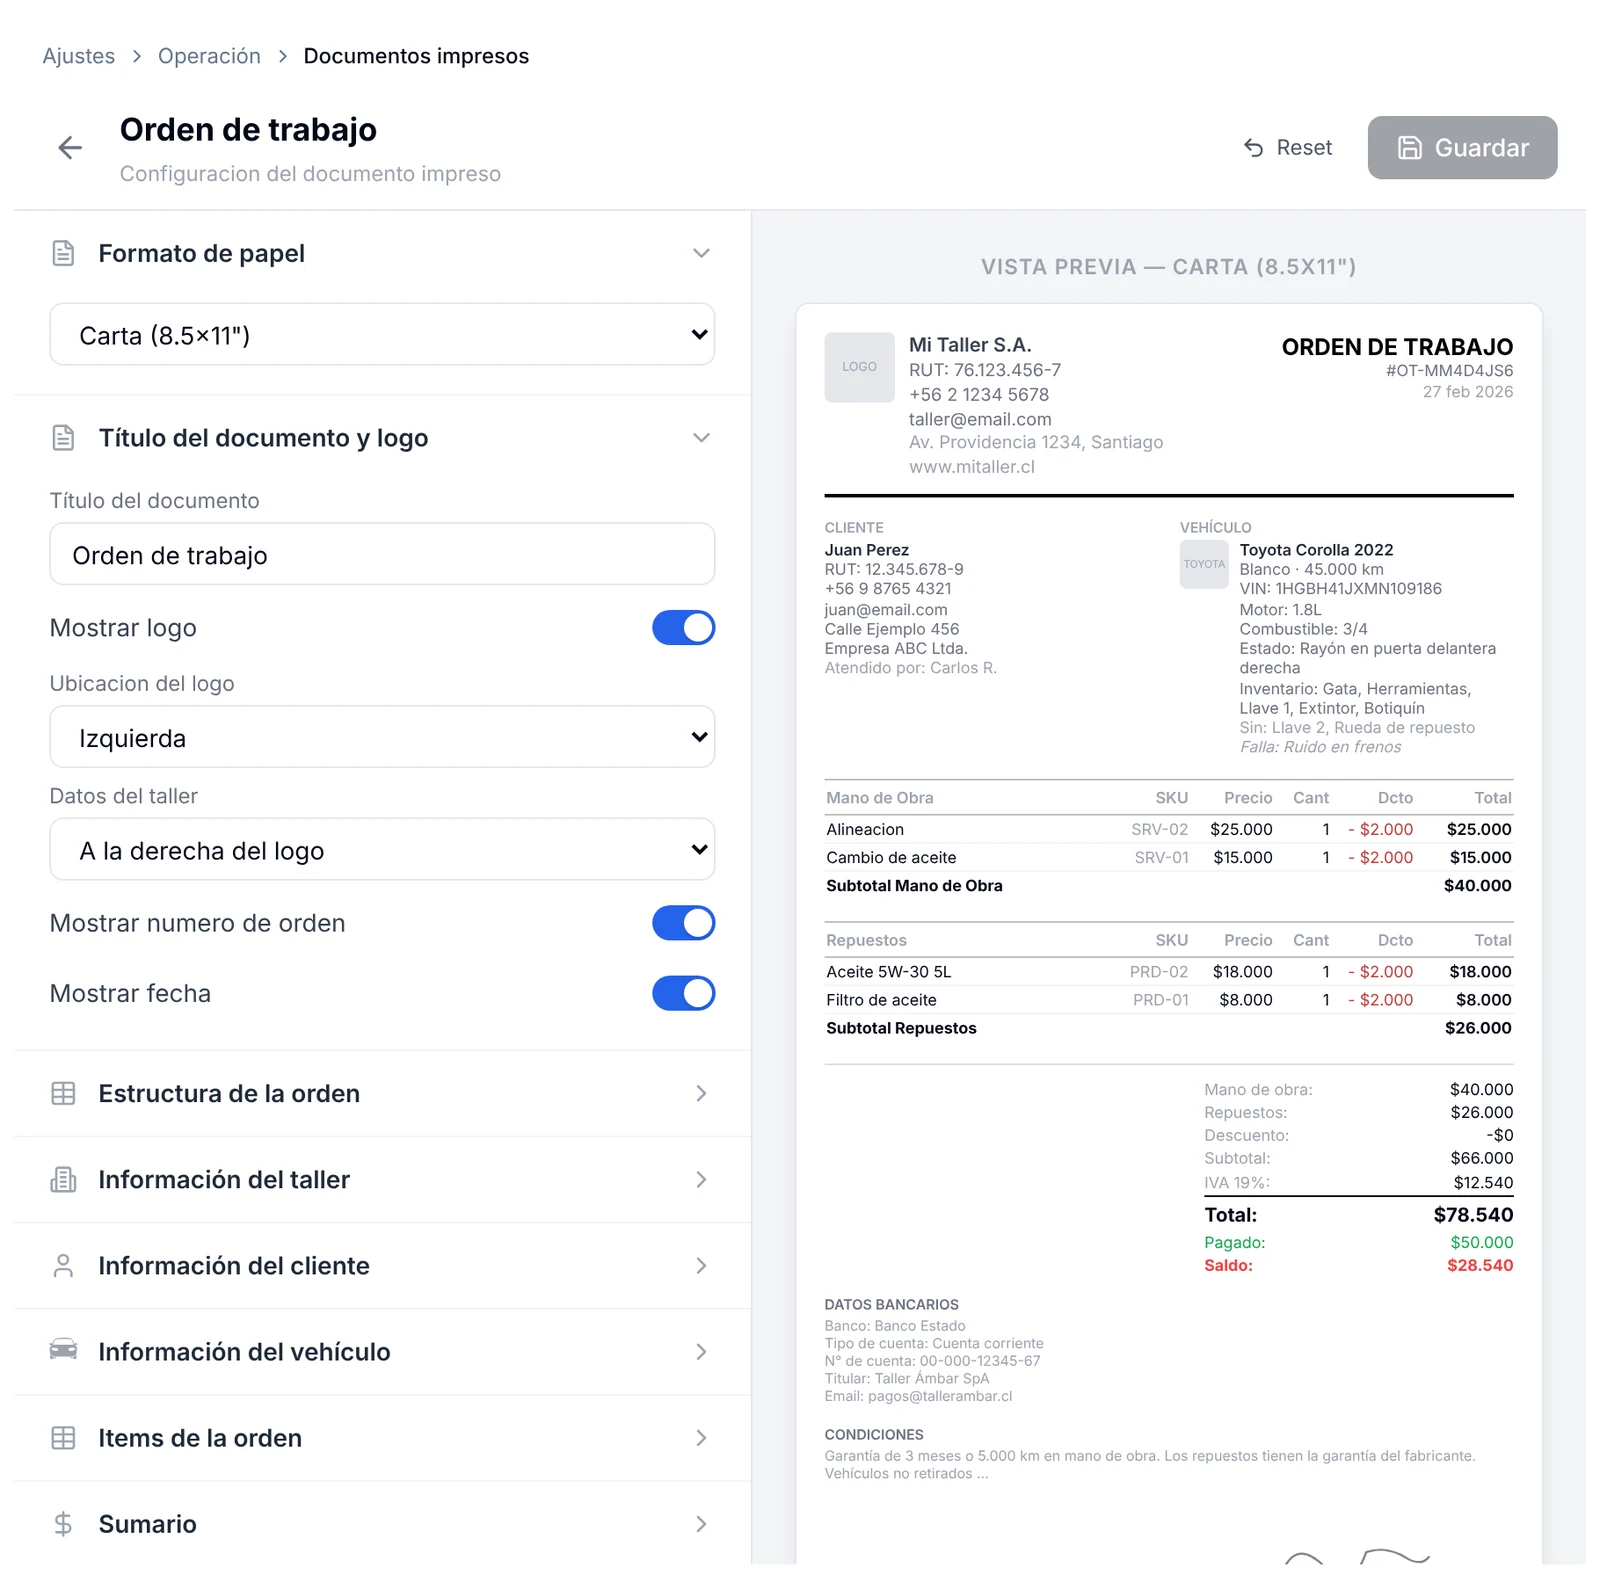Click the order number #OT-MM4D4JS6

[1449, 370]
